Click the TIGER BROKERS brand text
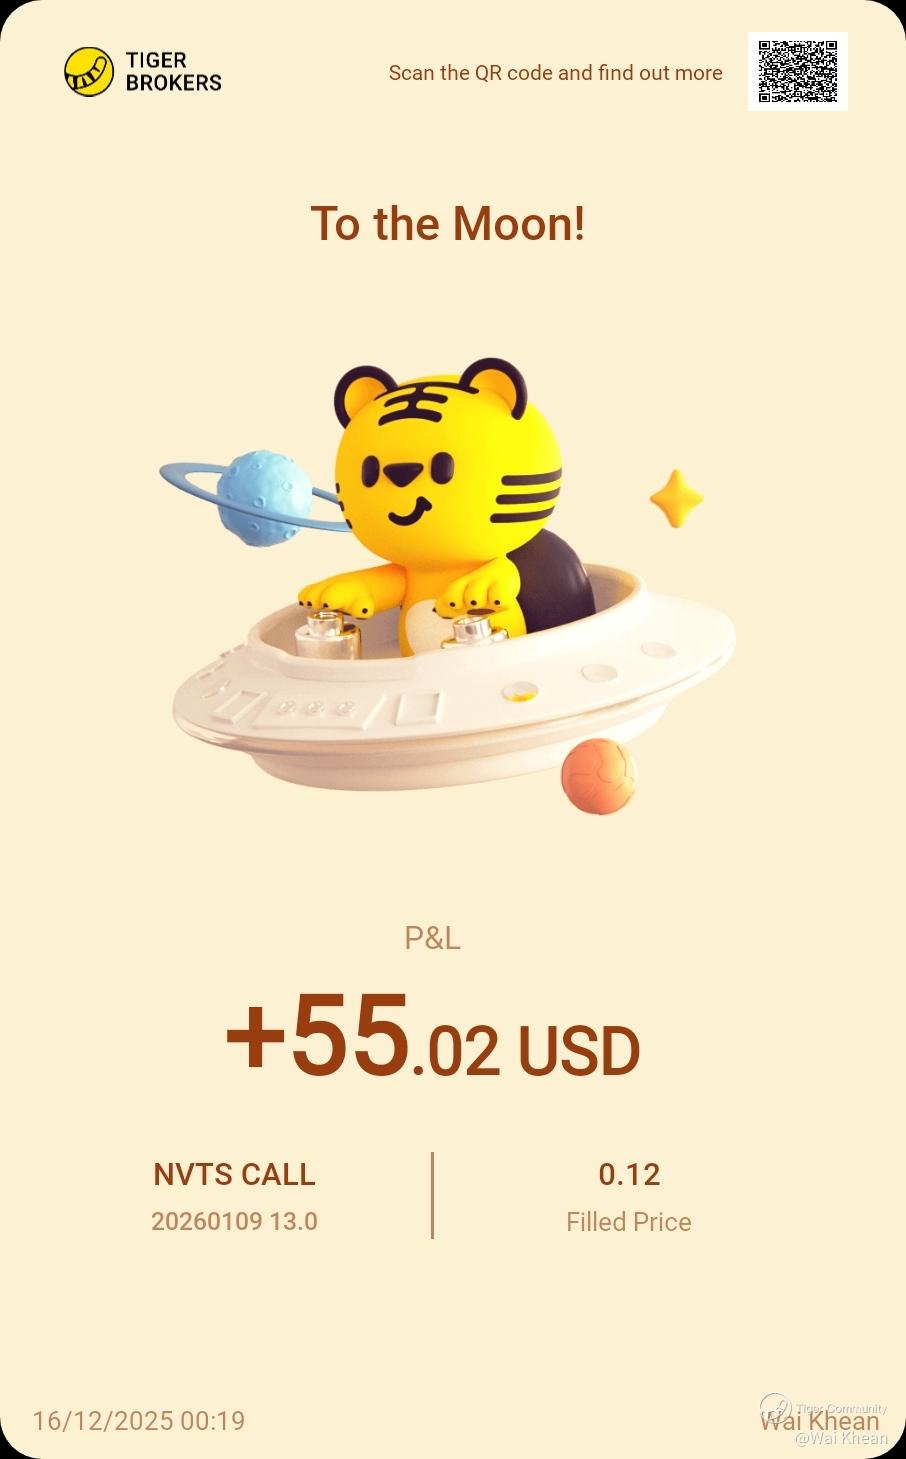Image resolution: width=906 pixels, height=1459 pixels. (174, 72)
